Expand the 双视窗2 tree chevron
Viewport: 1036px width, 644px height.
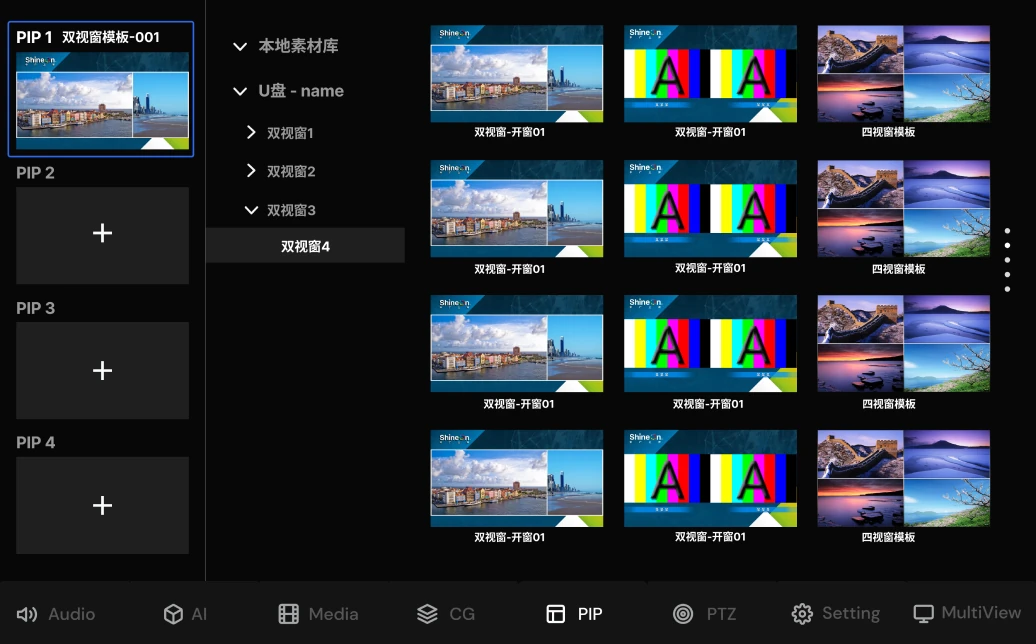coord(251,171)
